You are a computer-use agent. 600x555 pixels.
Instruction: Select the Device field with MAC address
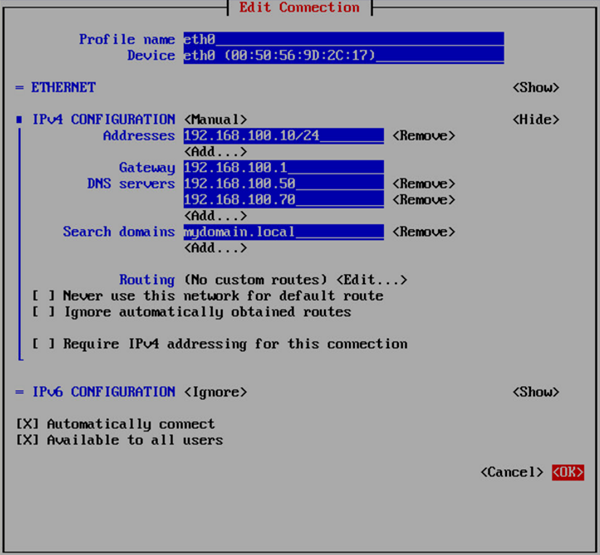pyautogui.click(x=344, y=56)
